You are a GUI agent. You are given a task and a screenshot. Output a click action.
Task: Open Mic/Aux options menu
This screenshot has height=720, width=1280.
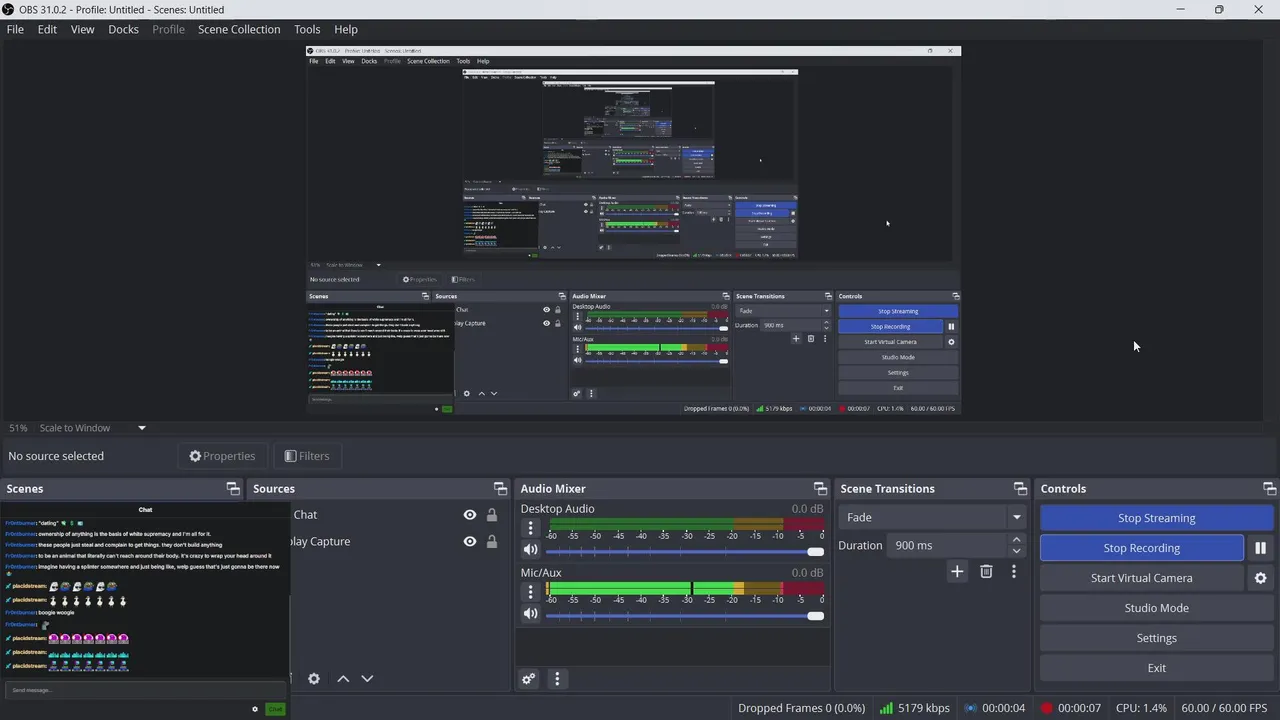pyautogui.click(x=531, y=592)
